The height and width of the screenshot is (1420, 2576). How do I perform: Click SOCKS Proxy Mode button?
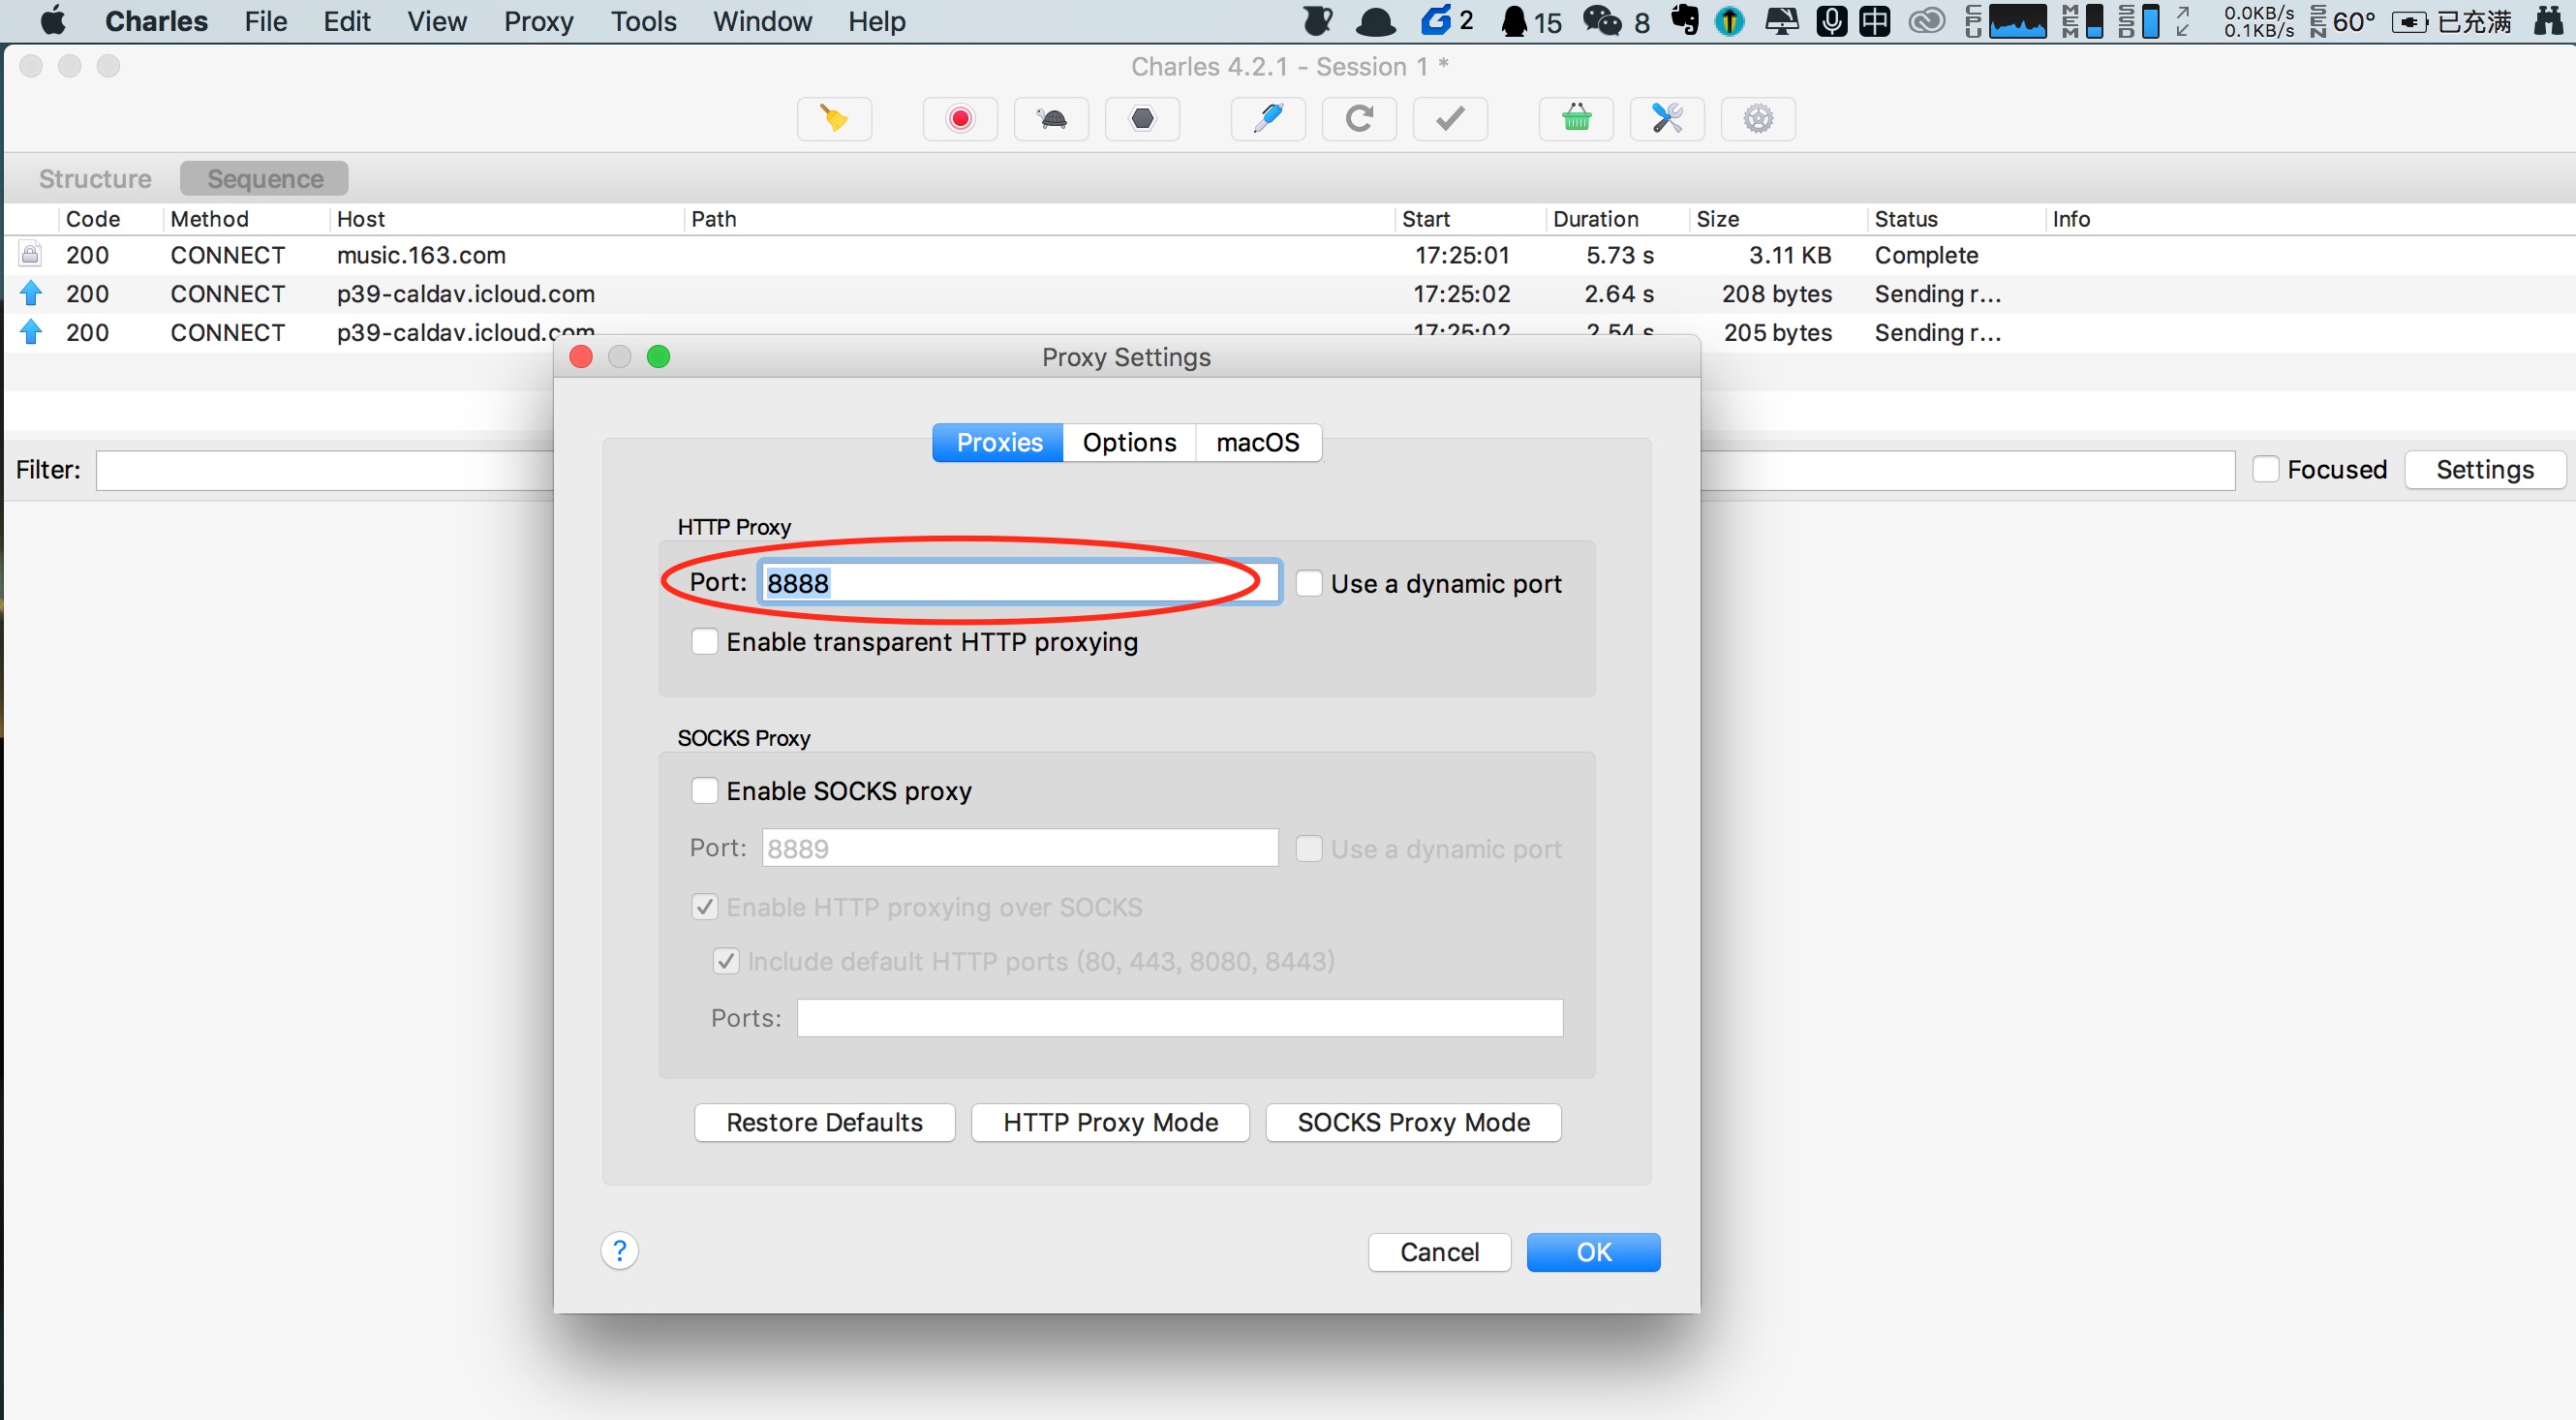(1413, 1122)
